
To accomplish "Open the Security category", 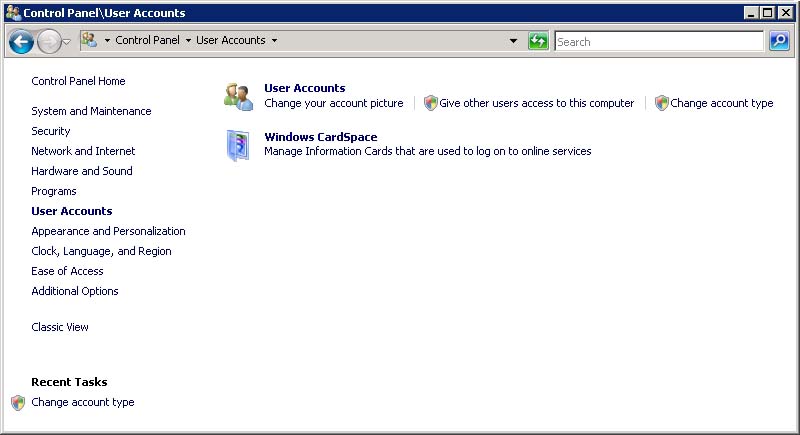I will (51, 131).
